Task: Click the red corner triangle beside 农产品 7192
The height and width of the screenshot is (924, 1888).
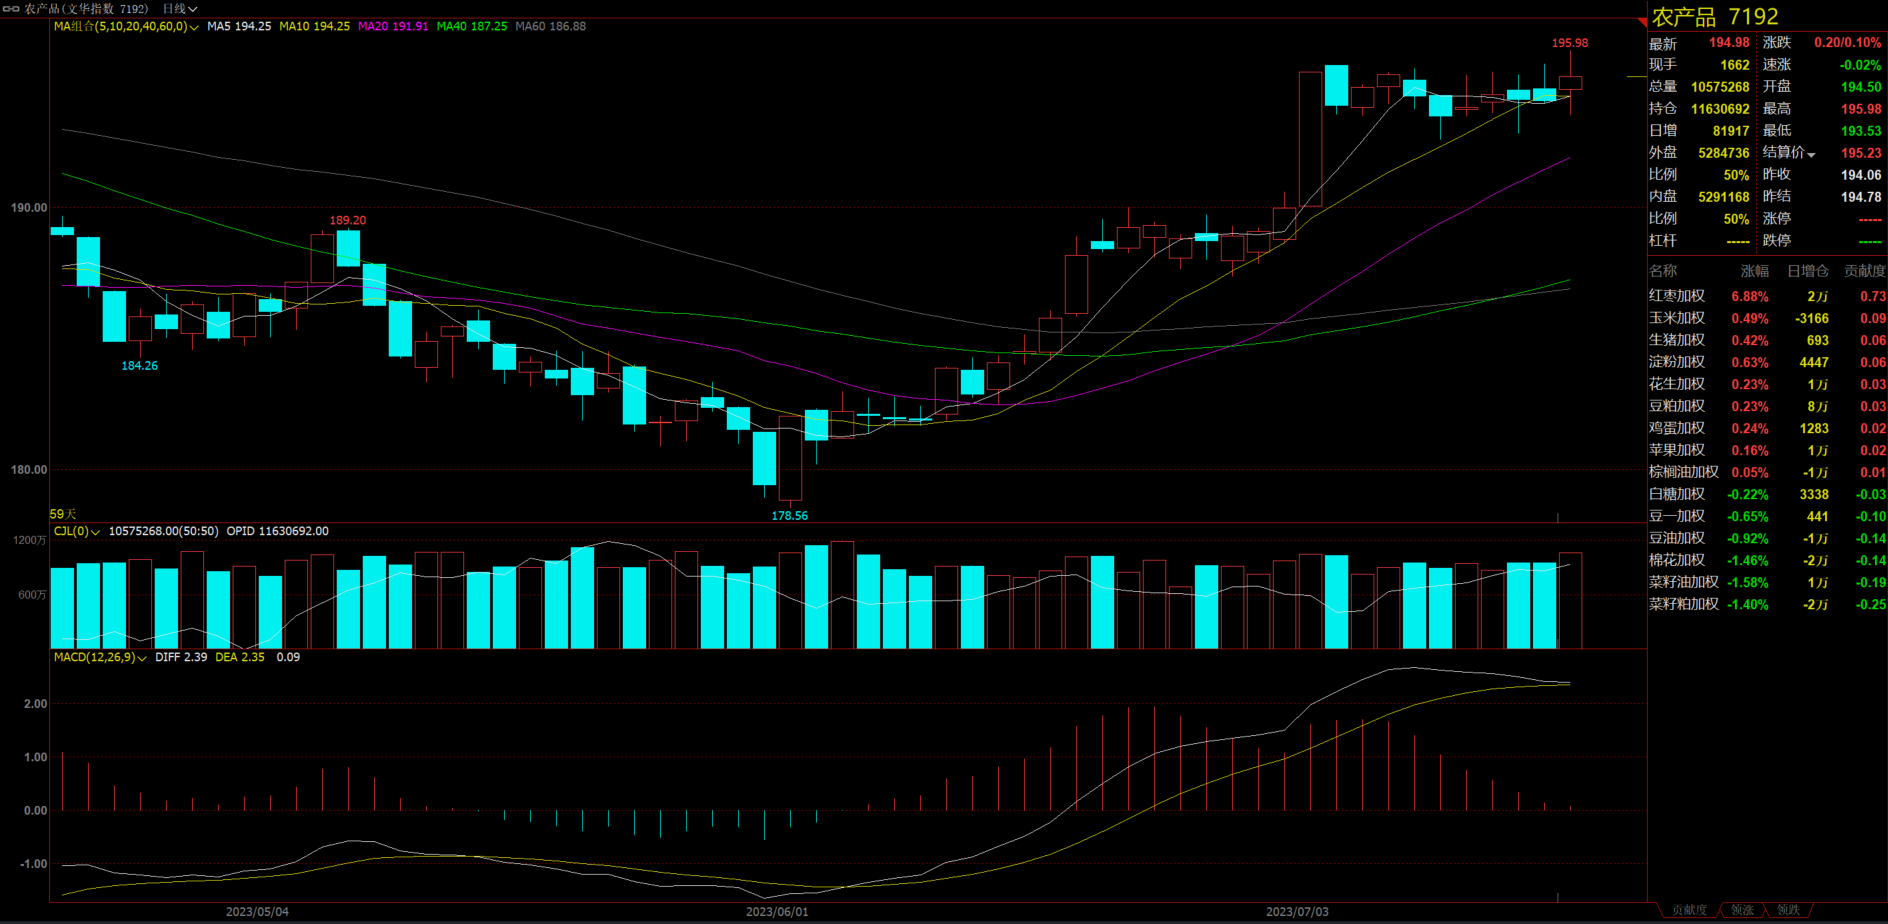Action: 1640,22
